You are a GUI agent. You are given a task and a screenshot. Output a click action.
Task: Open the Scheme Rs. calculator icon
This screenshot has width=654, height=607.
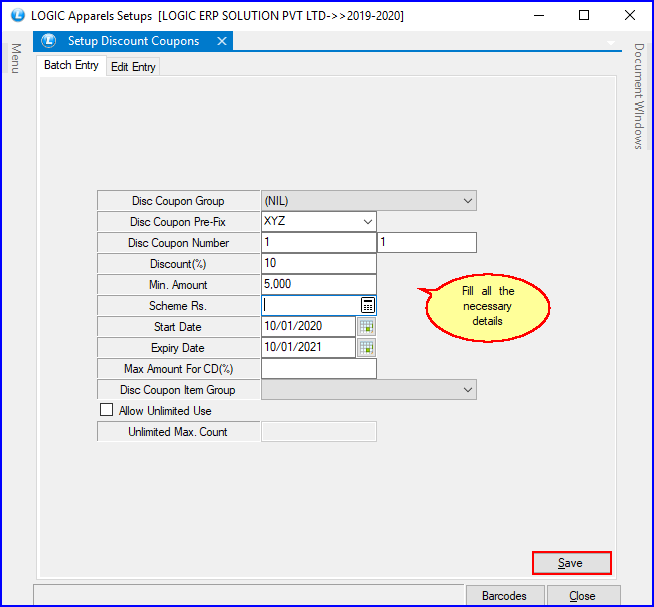(368, 306)
